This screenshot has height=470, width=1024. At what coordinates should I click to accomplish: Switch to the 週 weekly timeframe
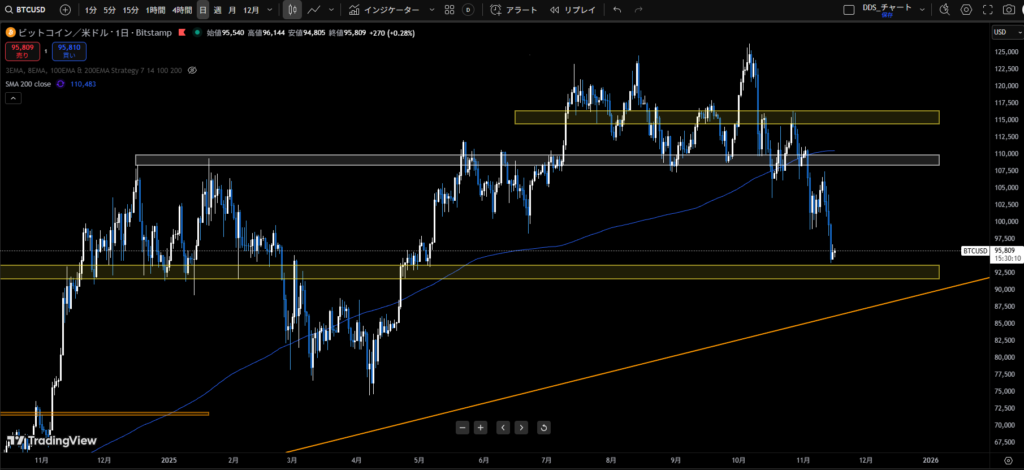pyautogui.click(x=217, y=9)
